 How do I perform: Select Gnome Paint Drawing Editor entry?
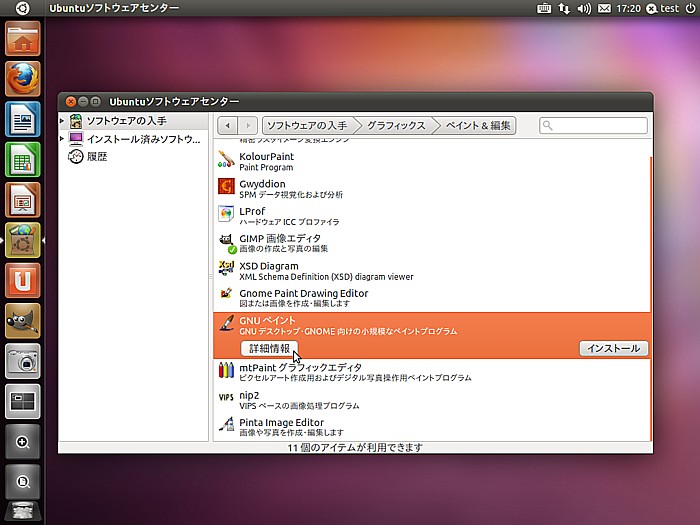432,298
